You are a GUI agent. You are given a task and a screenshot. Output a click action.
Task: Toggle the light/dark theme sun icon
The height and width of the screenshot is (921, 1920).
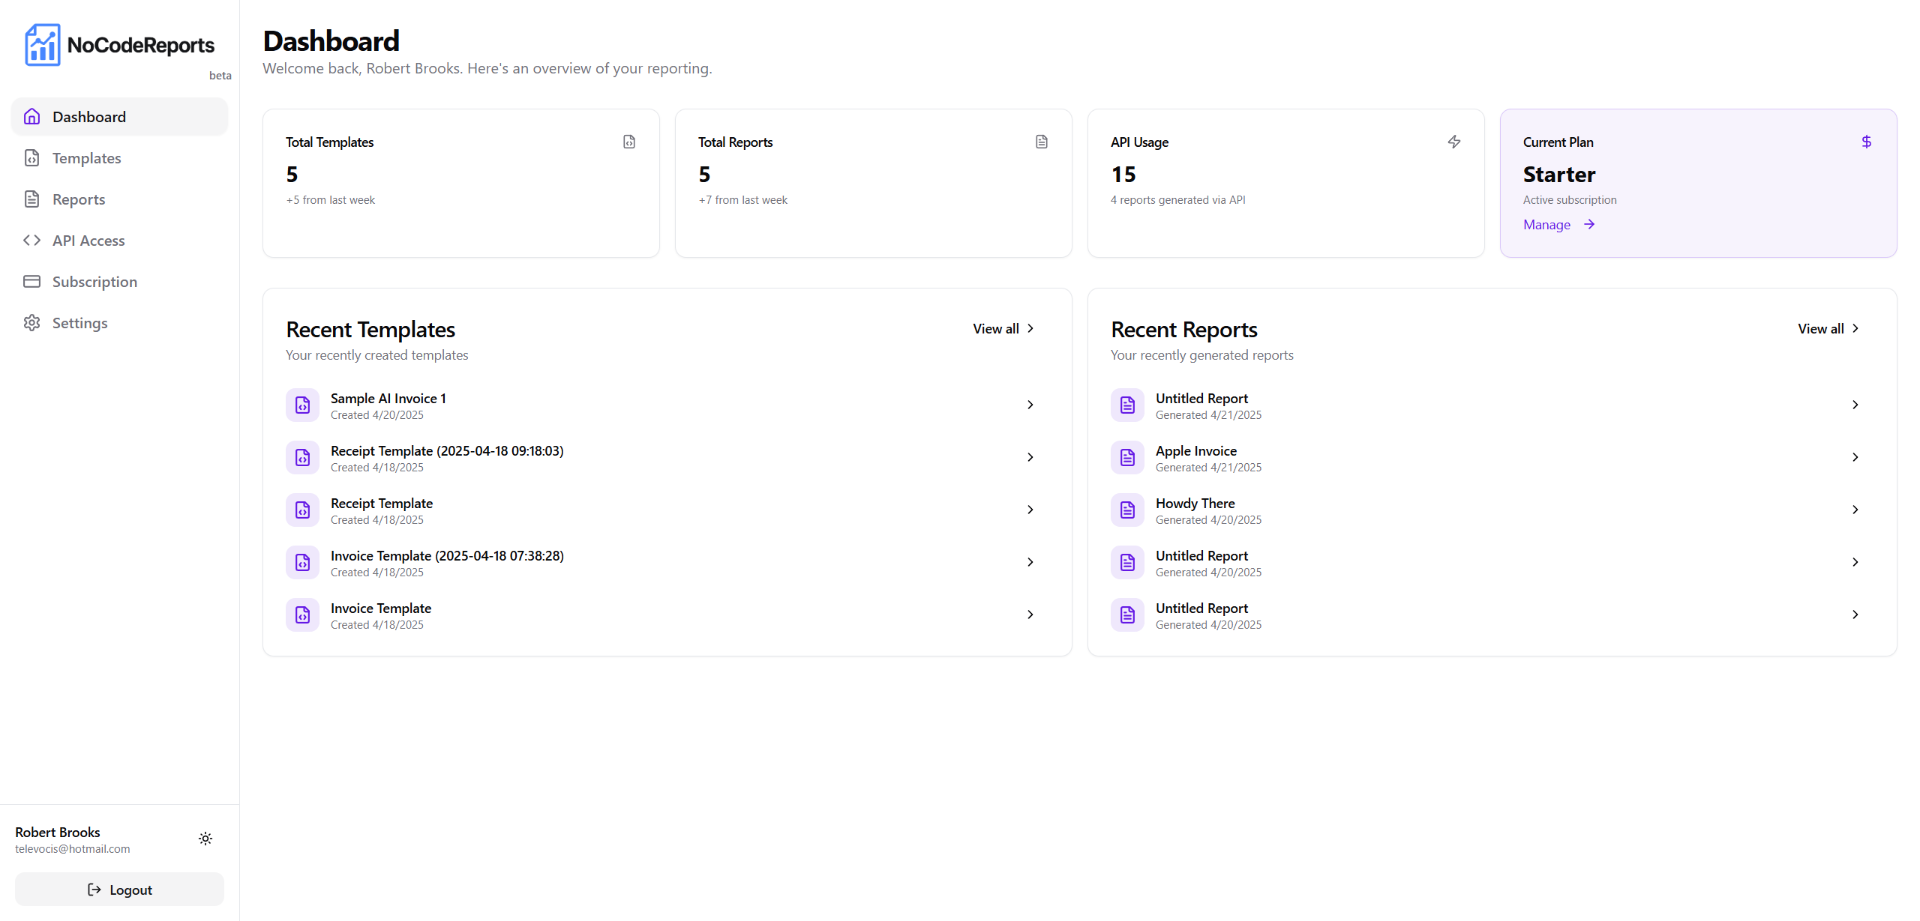tap(205, 839)
